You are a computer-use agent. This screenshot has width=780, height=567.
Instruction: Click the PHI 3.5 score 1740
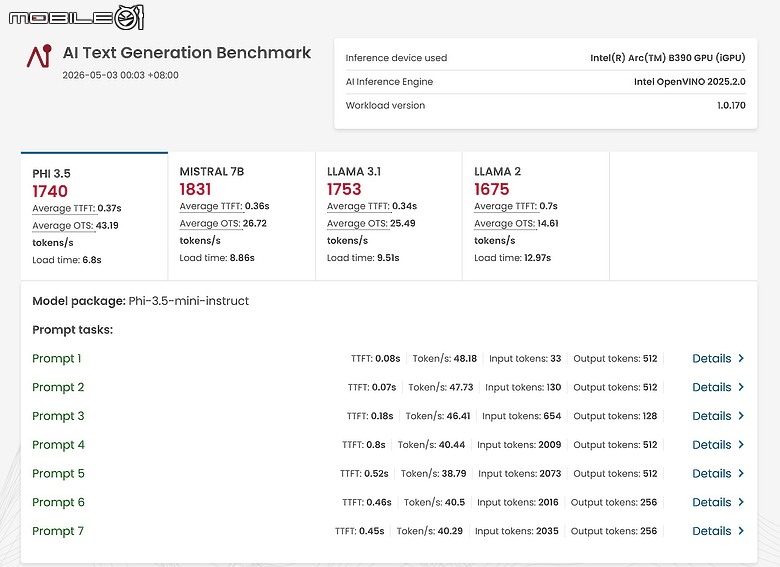(50, 191)
